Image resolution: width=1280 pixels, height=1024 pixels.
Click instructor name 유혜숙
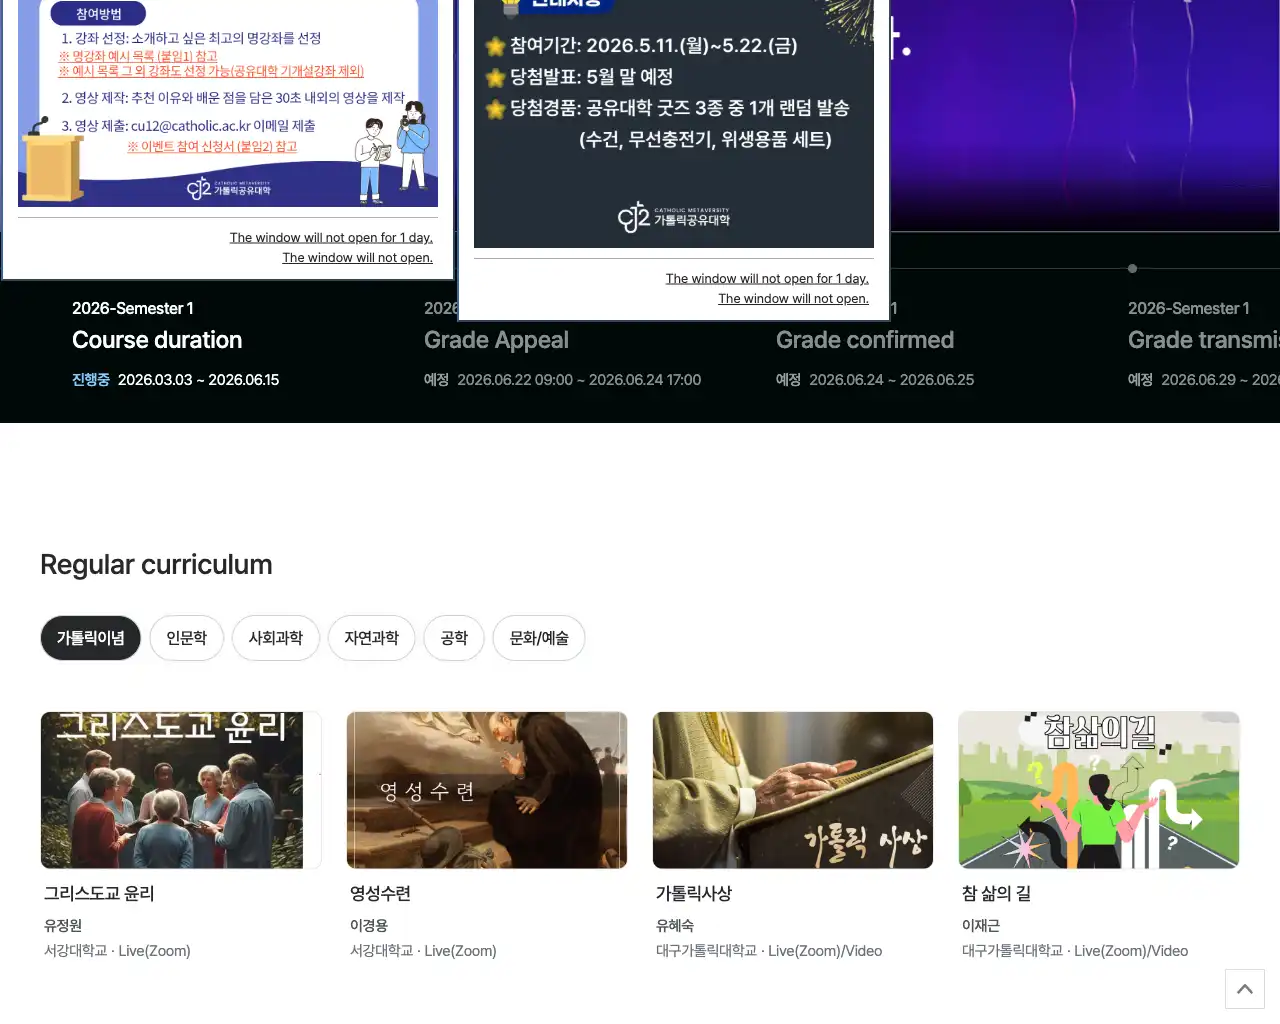(675, 926)
